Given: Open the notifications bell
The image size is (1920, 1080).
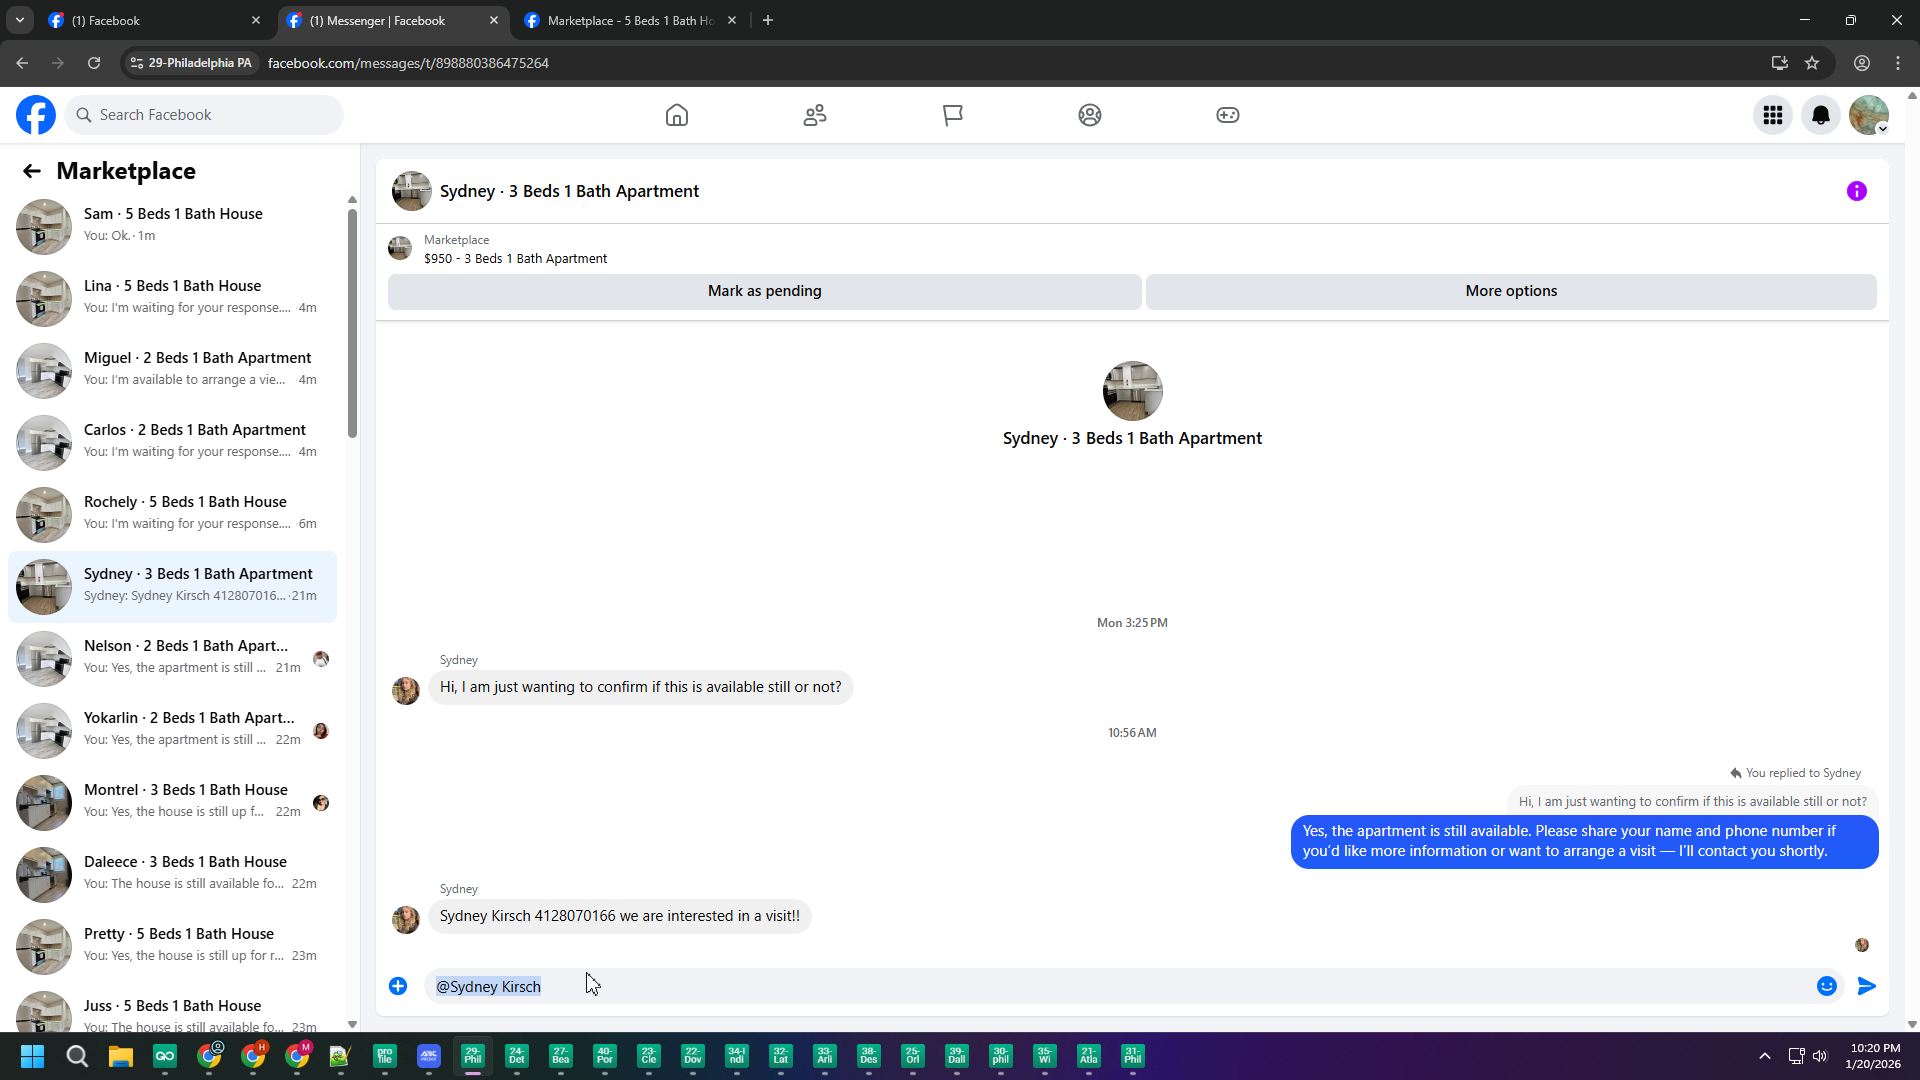Looking at the screenshot, I should click(x=1821, y=115).
